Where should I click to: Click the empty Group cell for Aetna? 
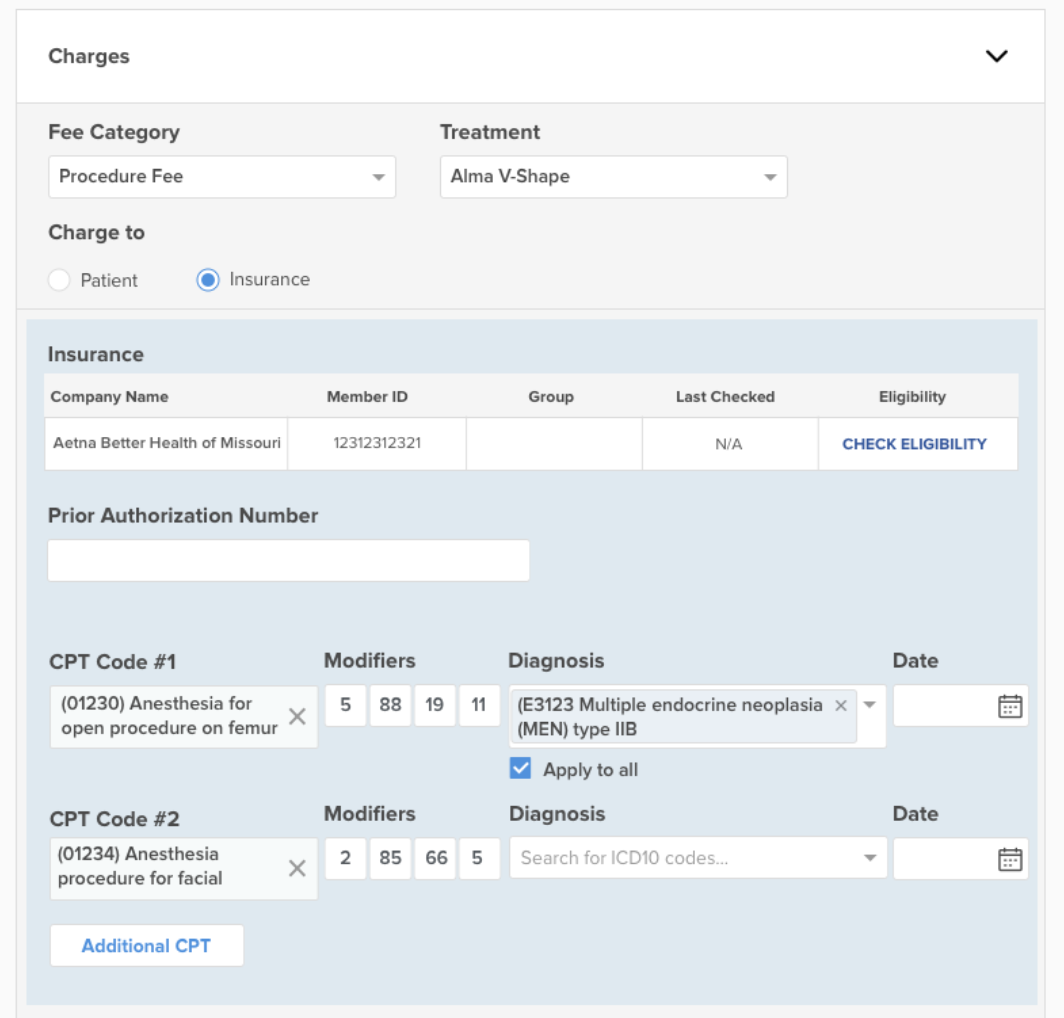click(554, 443)
